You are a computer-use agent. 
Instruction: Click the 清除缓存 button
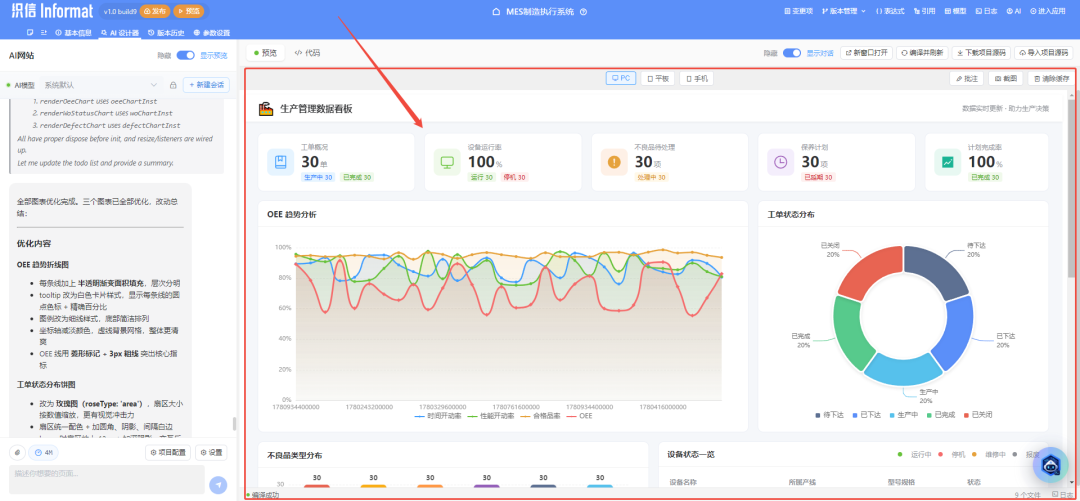coord(1050,79)
